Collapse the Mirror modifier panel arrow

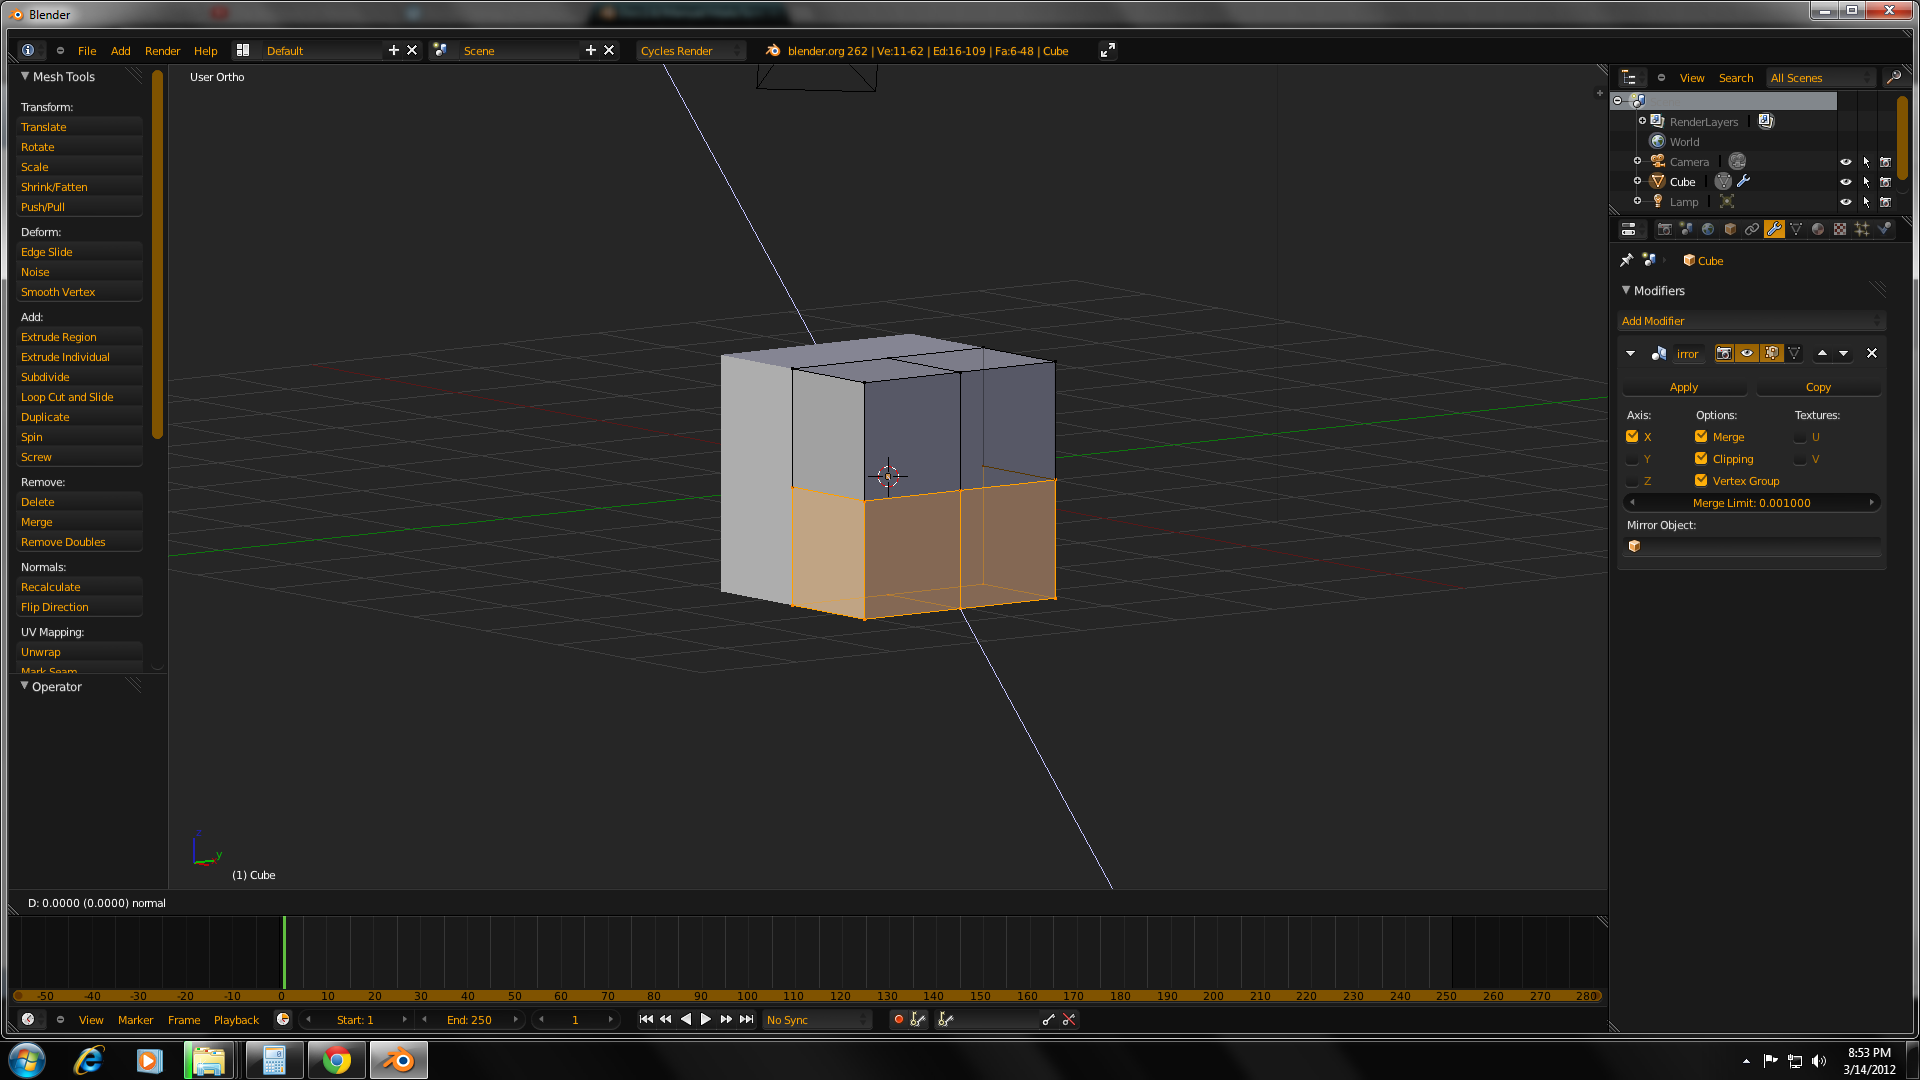coord(1631,353)
